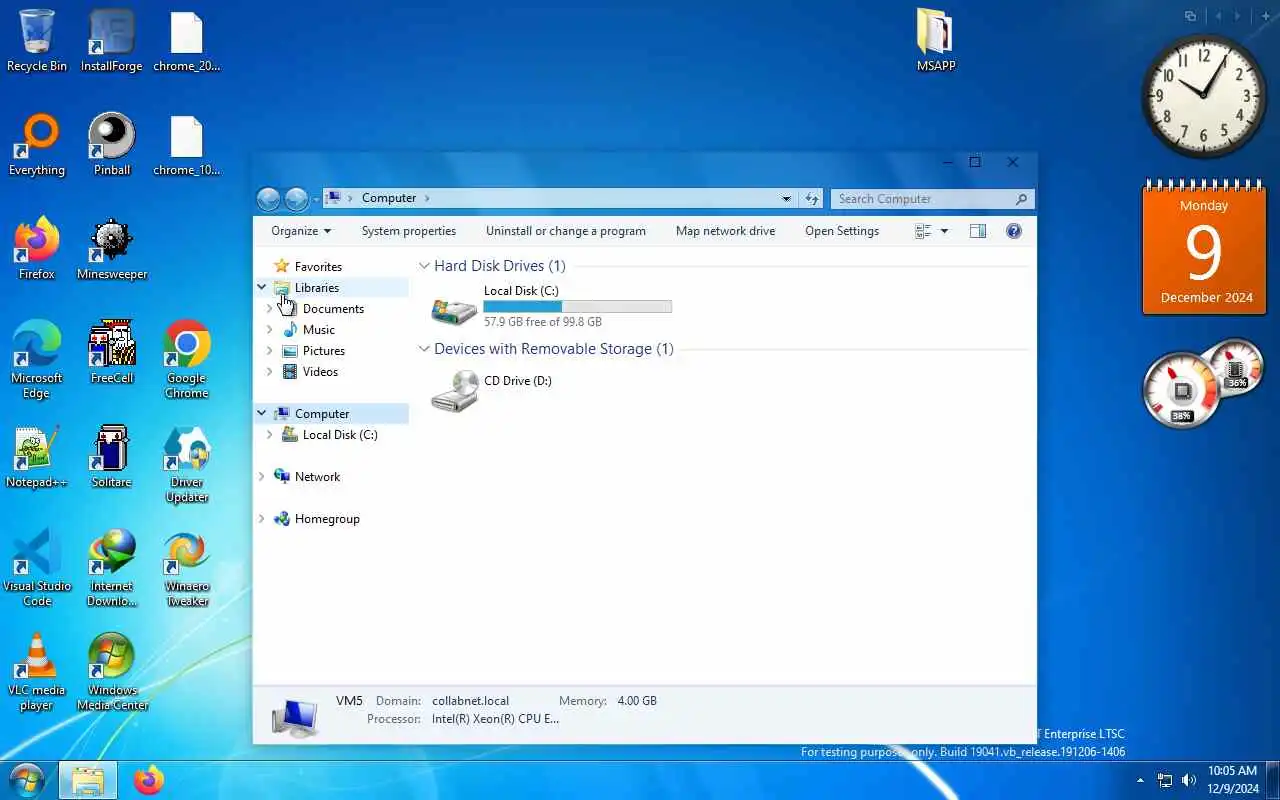
Task: Select the Microsoft Edge desktop shortcut
Action: [x=37, y=360]
